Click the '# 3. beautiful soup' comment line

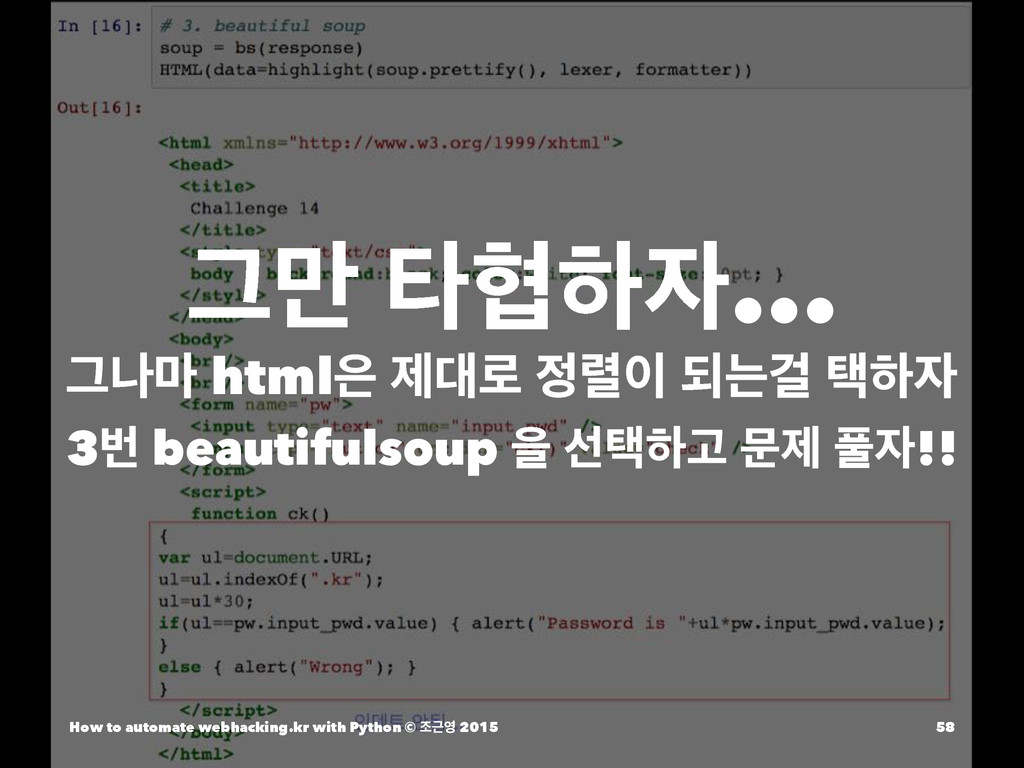pos(262,26)
